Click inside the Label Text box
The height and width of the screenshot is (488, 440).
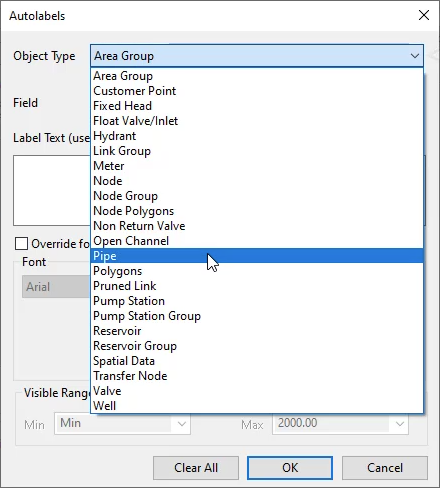(x=52, y=190)
